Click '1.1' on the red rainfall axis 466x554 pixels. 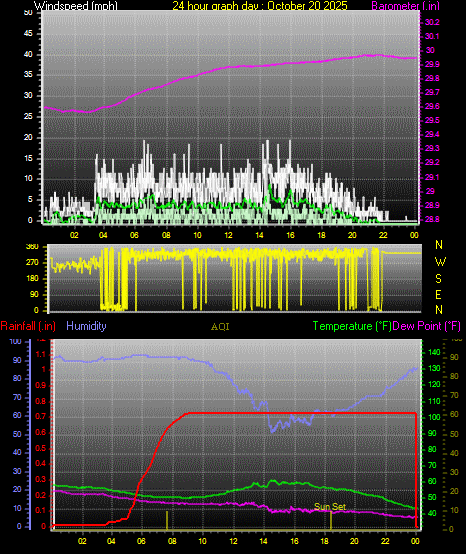(41, 354)
